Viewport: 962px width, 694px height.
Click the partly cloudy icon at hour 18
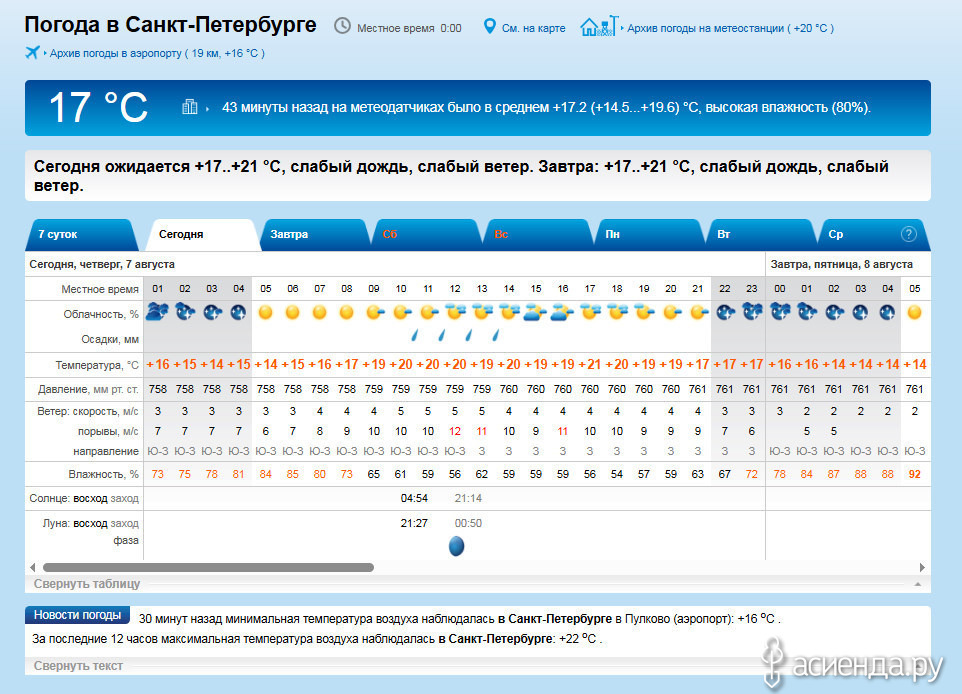pyautogui.click(x=617, y=312)
